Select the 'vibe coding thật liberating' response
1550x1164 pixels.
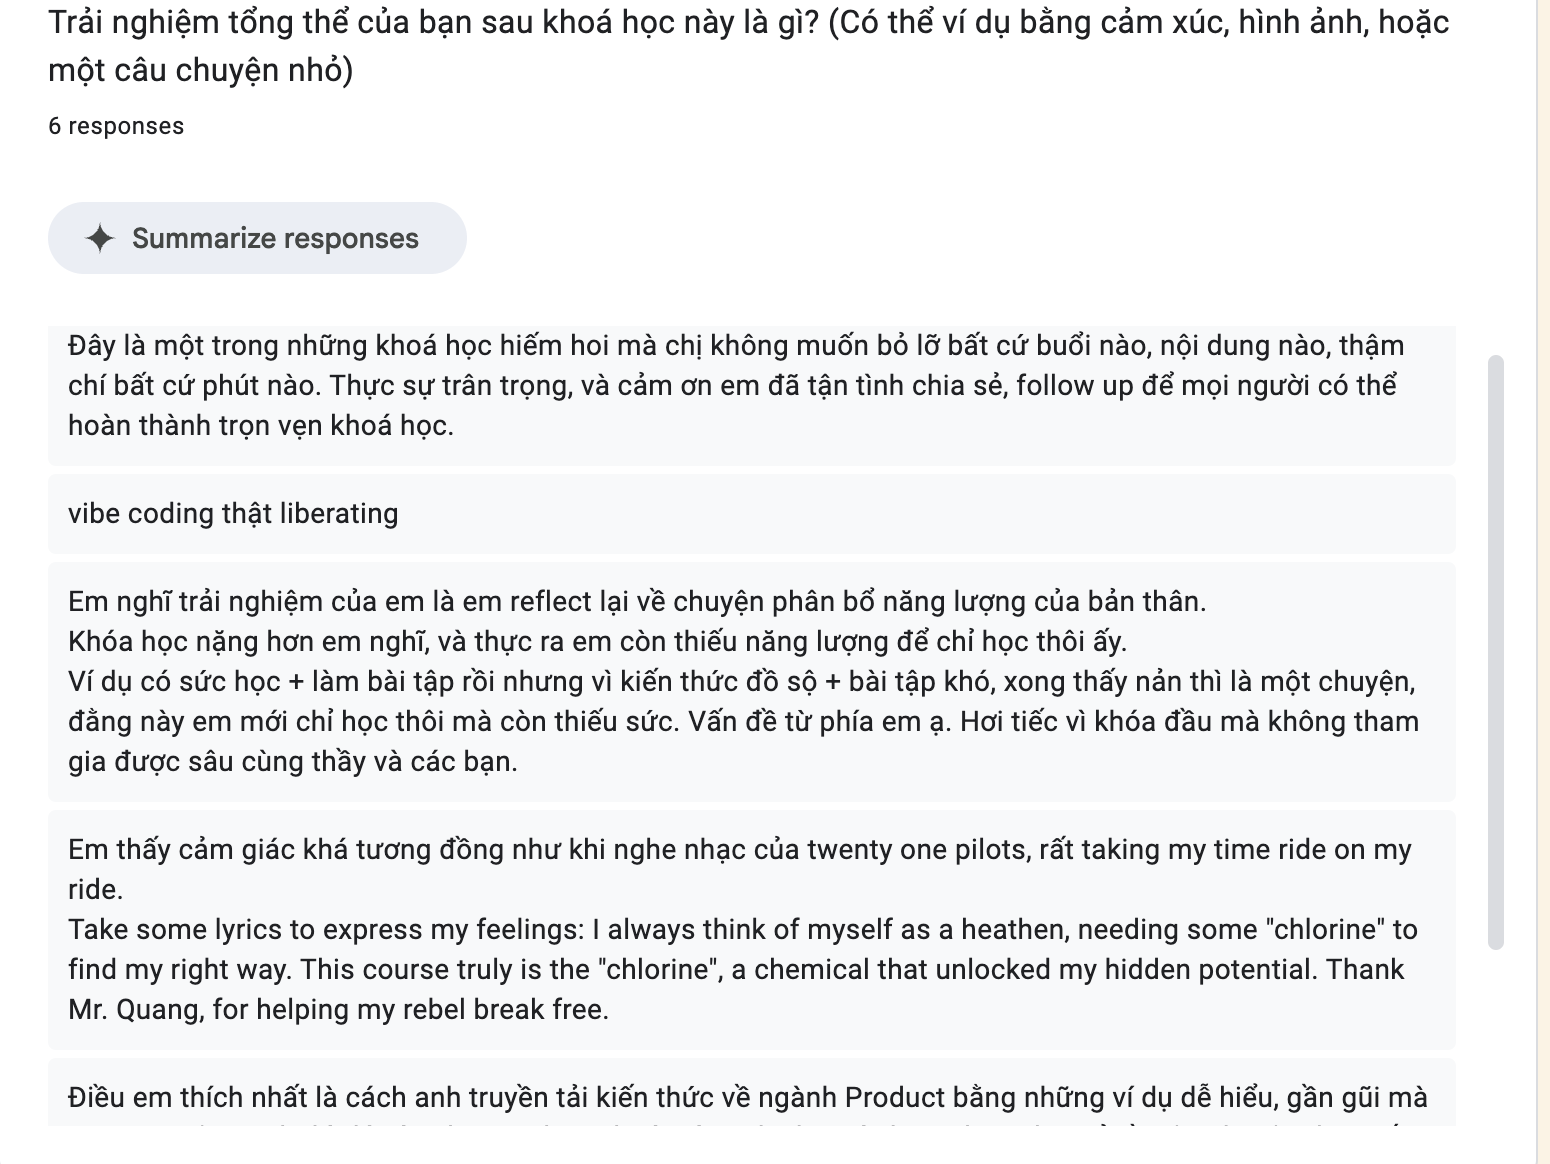tap(751, 514)
